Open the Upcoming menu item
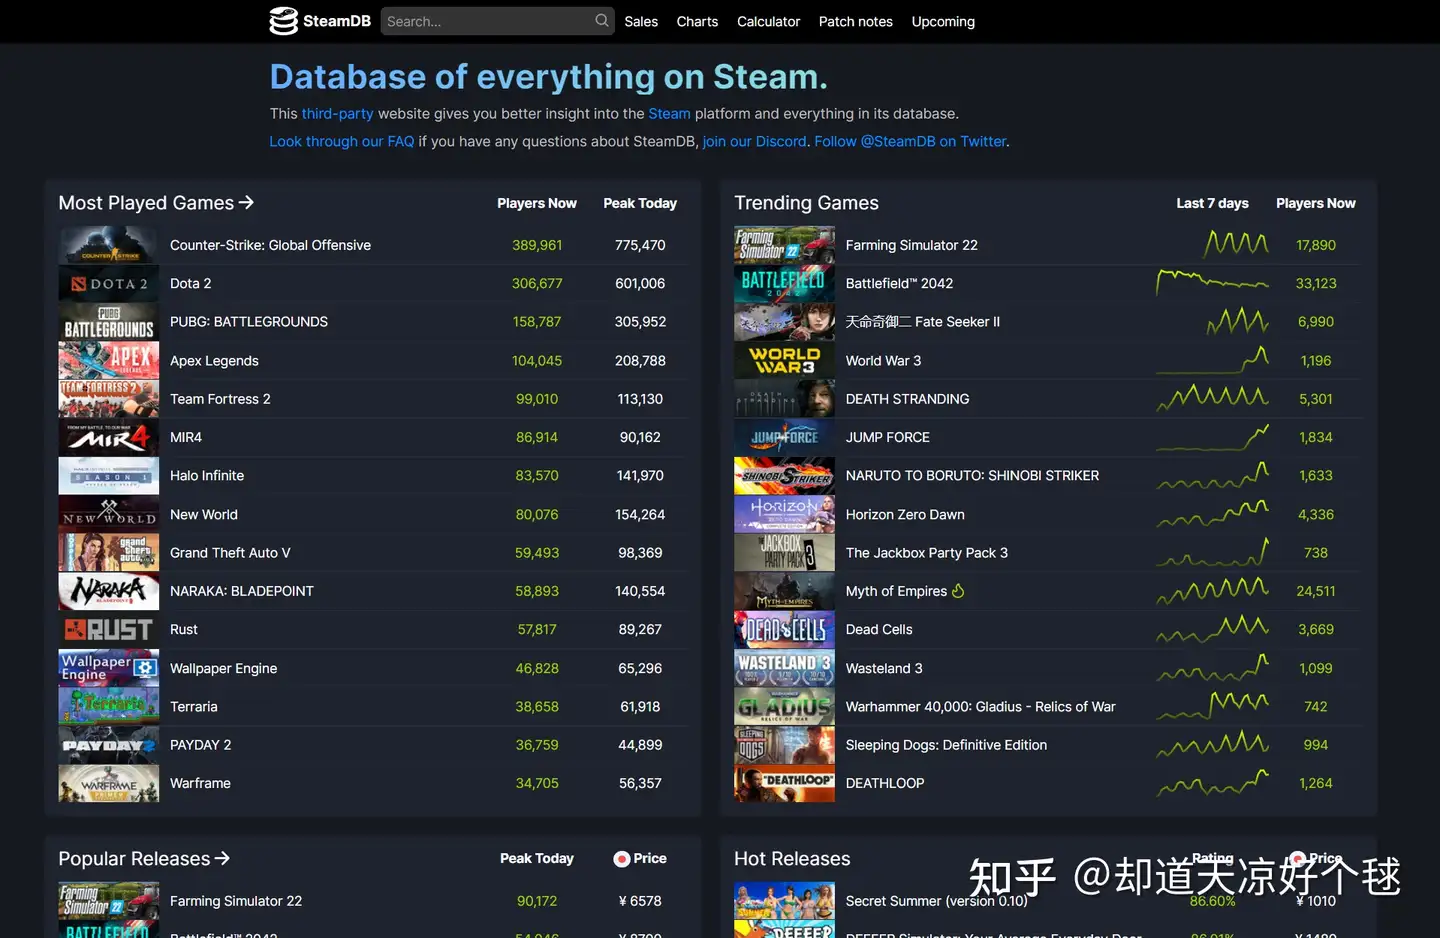The image size is (1440, 938). pyautogui.click(x=943, y=21)
